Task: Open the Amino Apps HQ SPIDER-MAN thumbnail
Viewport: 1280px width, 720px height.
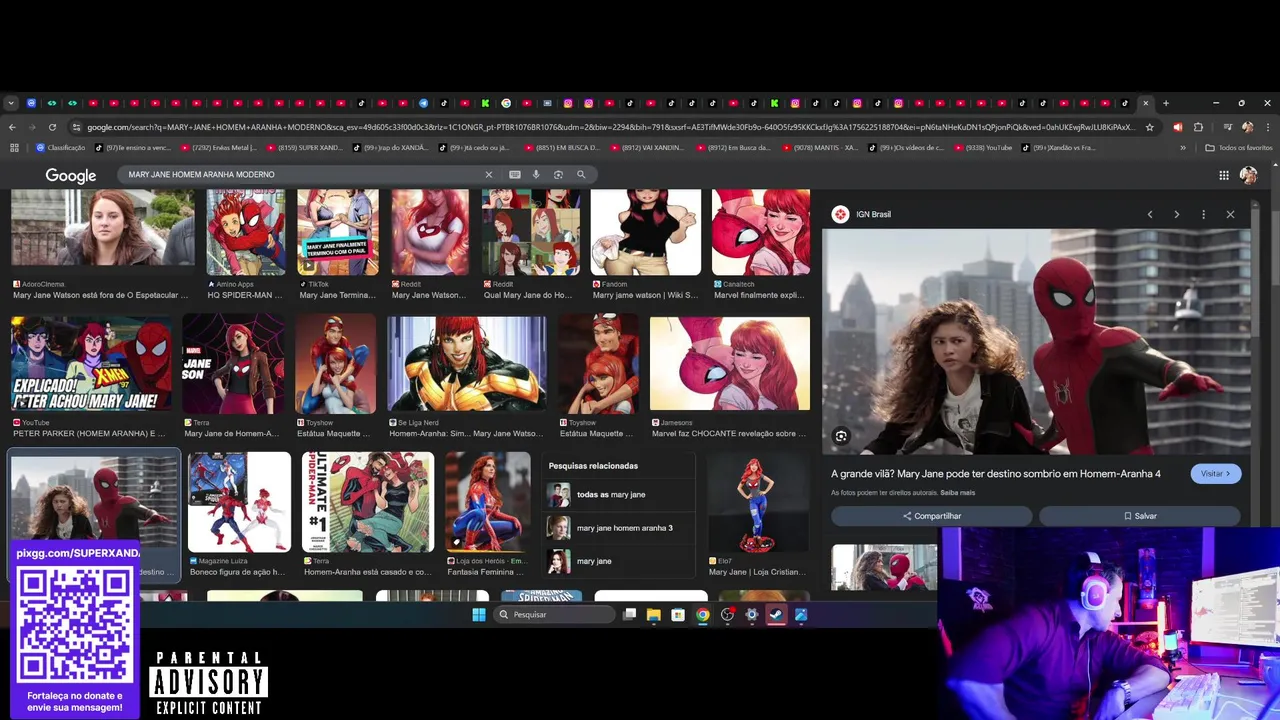Action: tap(246, 232)
